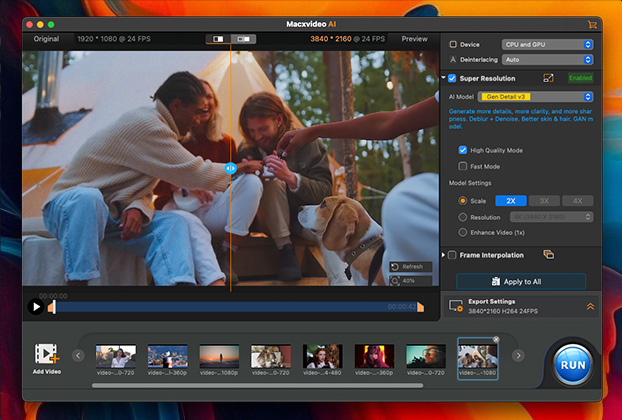622x420 pixels.
Task: Switch to split-view comparison mode
Action: pyautogui.click(x=218, y=39)
